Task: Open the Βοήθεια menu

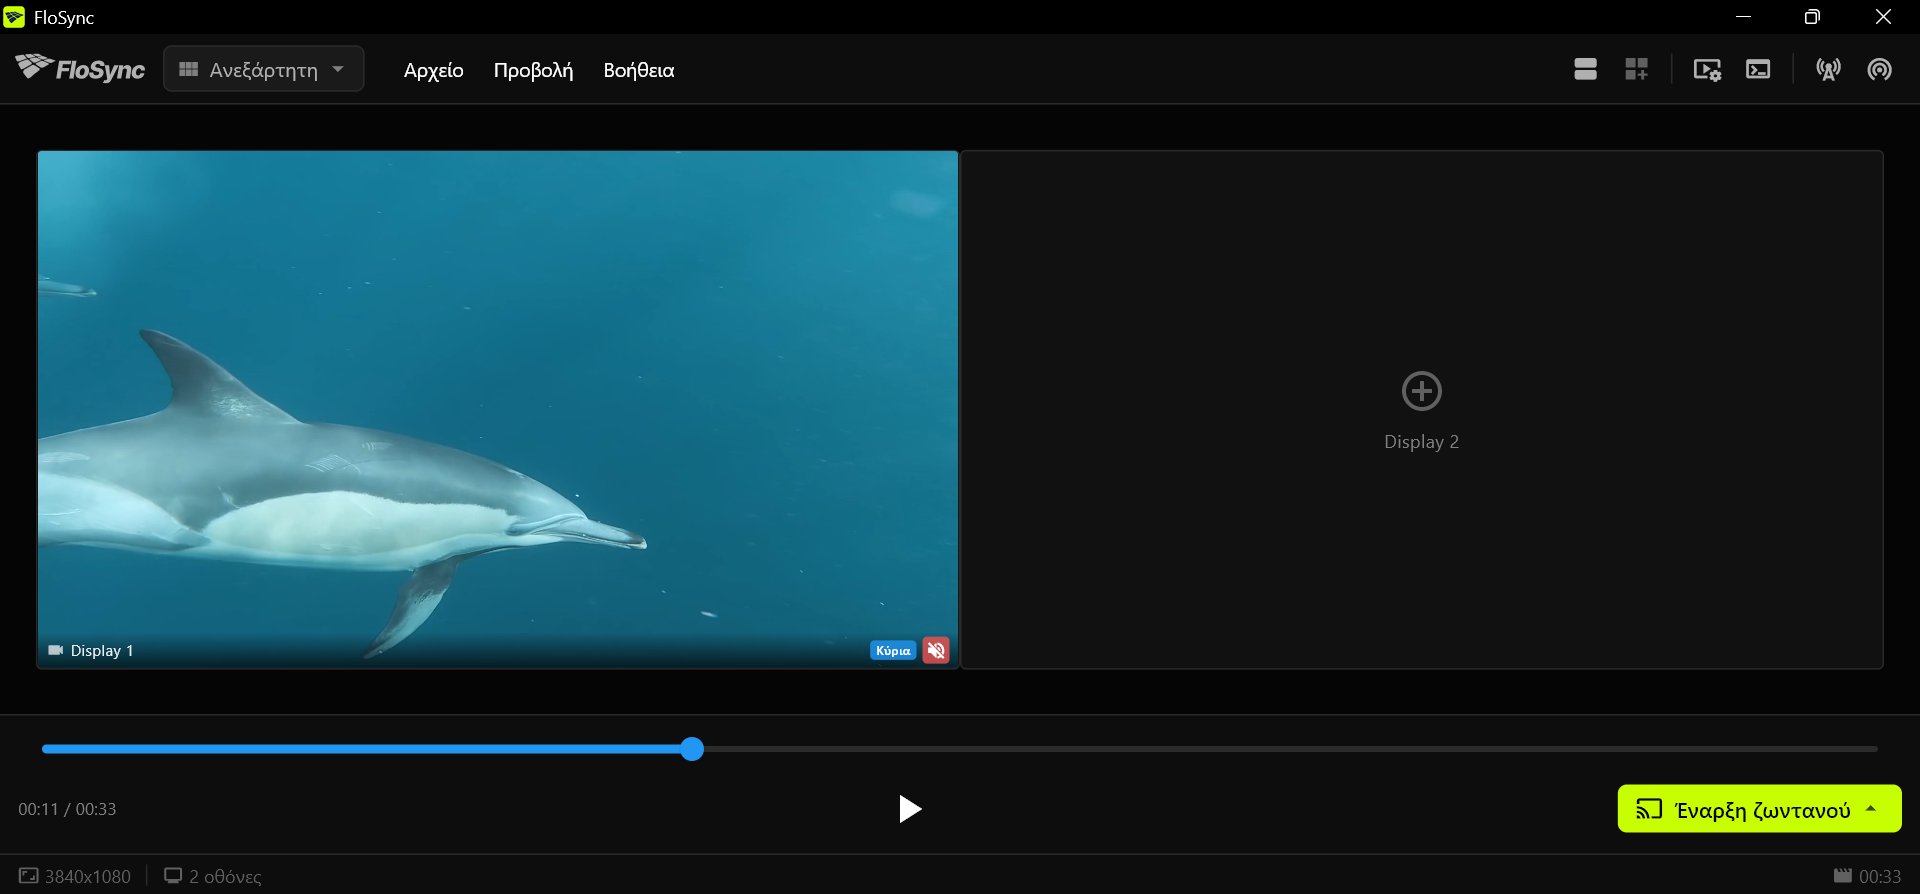Action: [639, 70]
